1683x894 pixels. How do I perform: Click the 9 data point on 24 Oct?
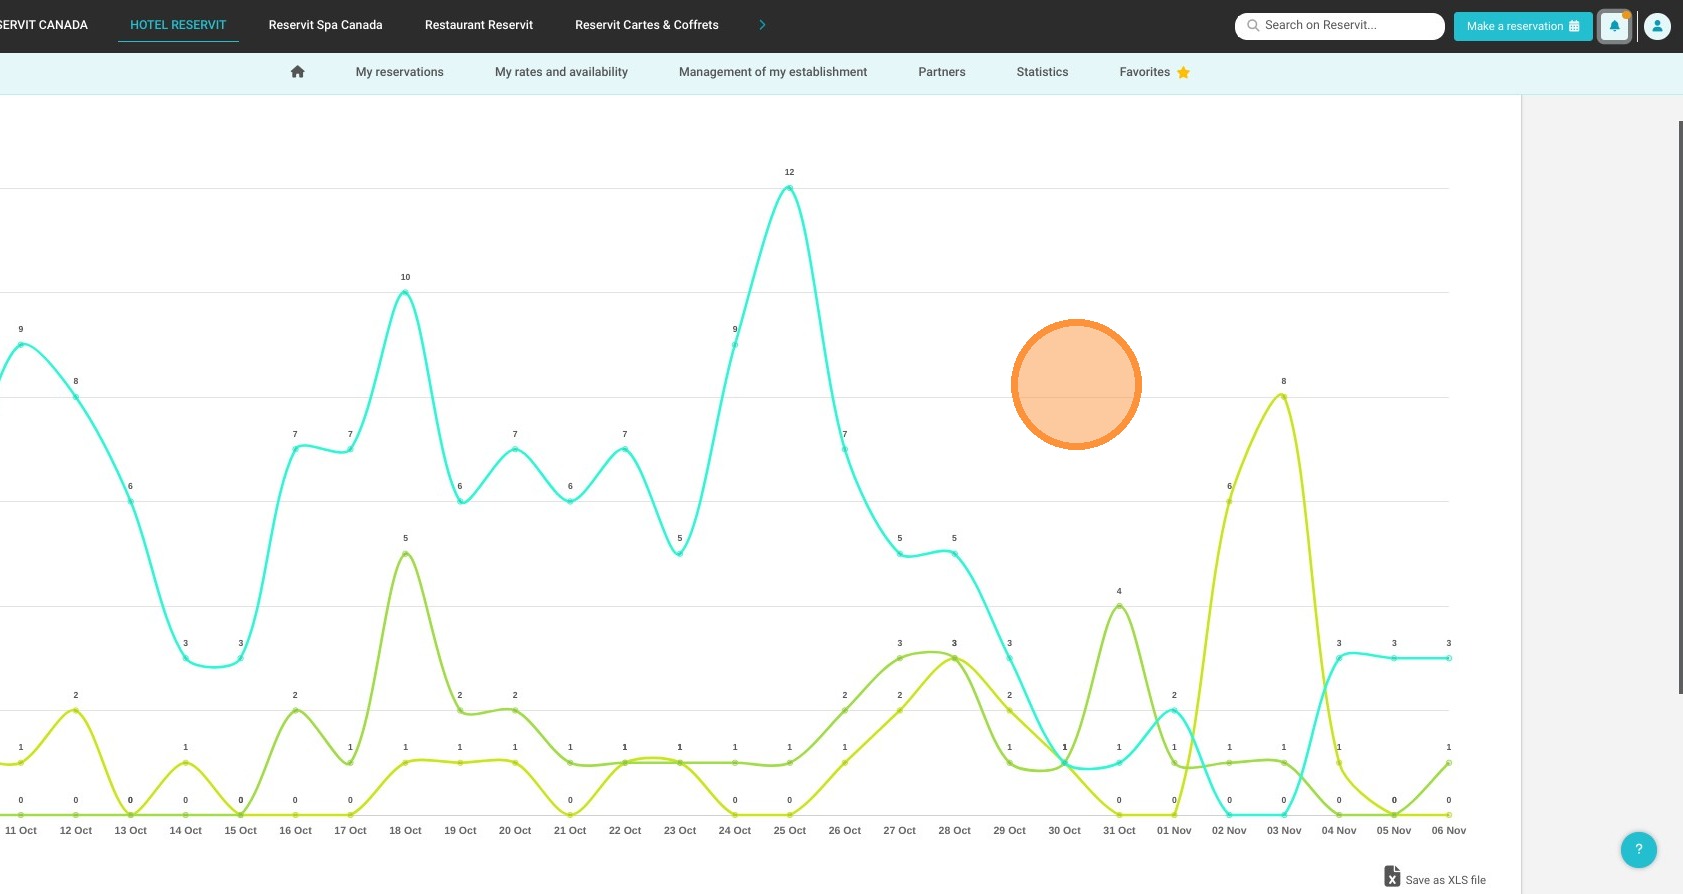click(x=735, y=345)
